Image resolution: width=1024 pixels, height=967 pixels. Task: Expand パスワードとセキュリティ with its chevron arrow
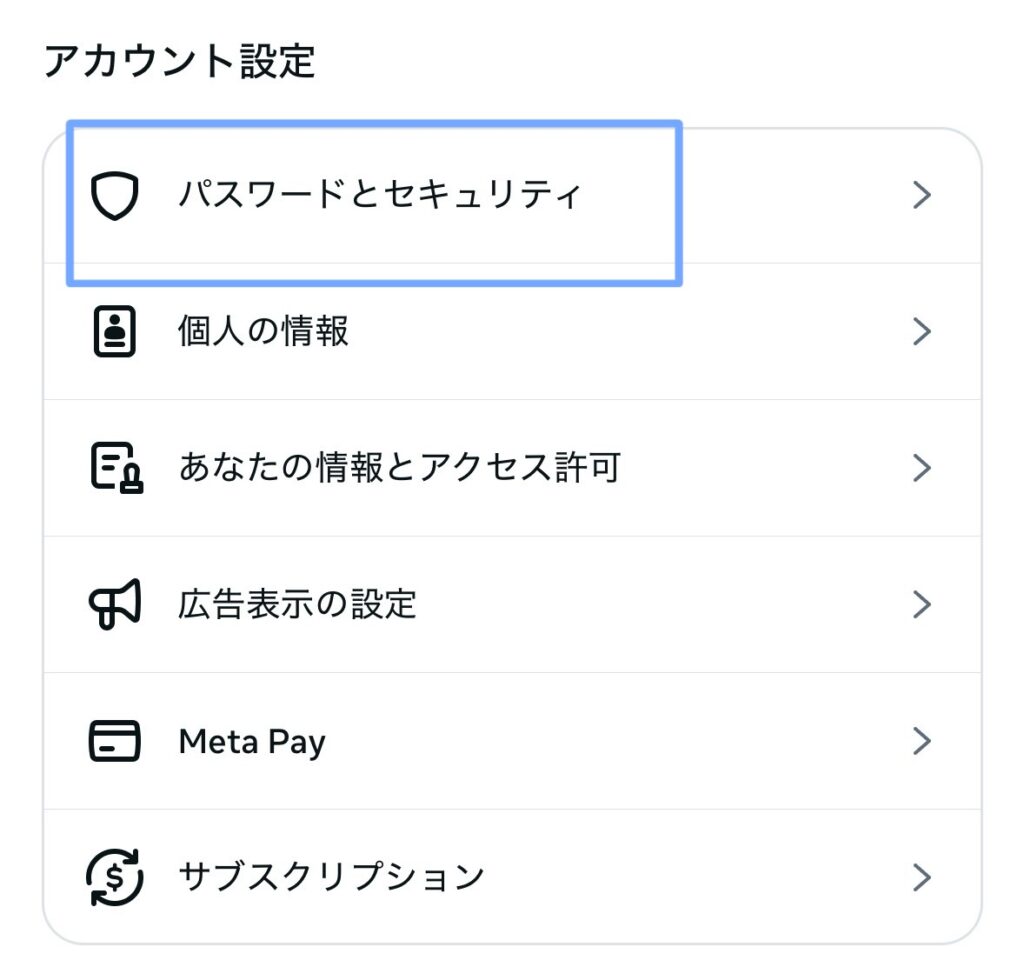(x=922, y=196)
